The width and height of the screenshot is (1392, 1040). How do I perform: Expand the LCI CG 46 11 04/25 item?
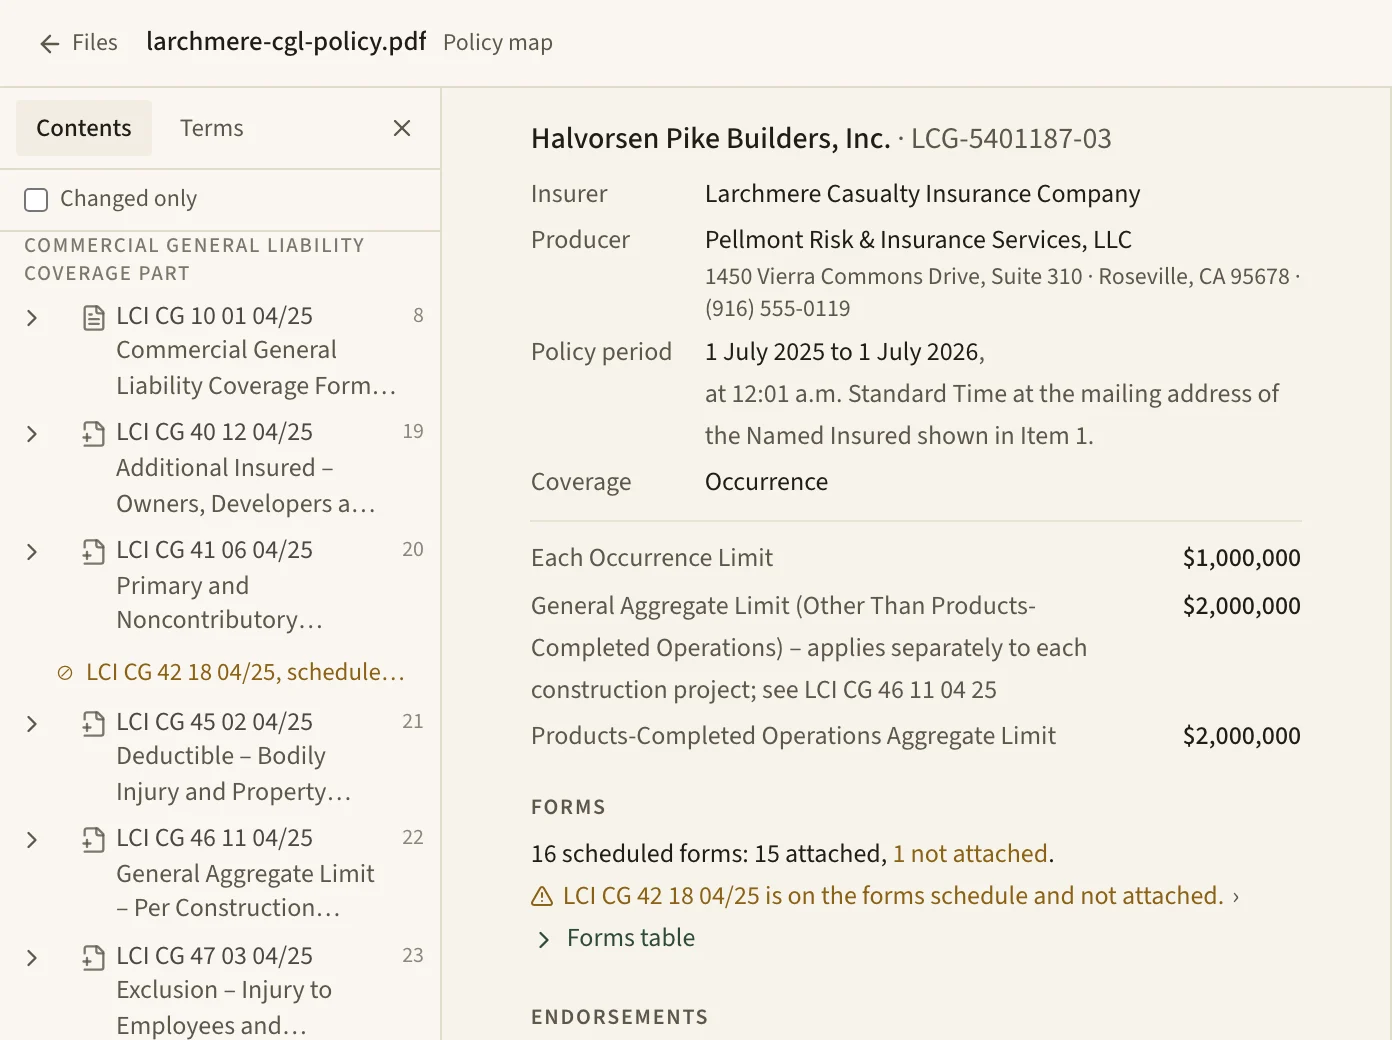(32, 840)
